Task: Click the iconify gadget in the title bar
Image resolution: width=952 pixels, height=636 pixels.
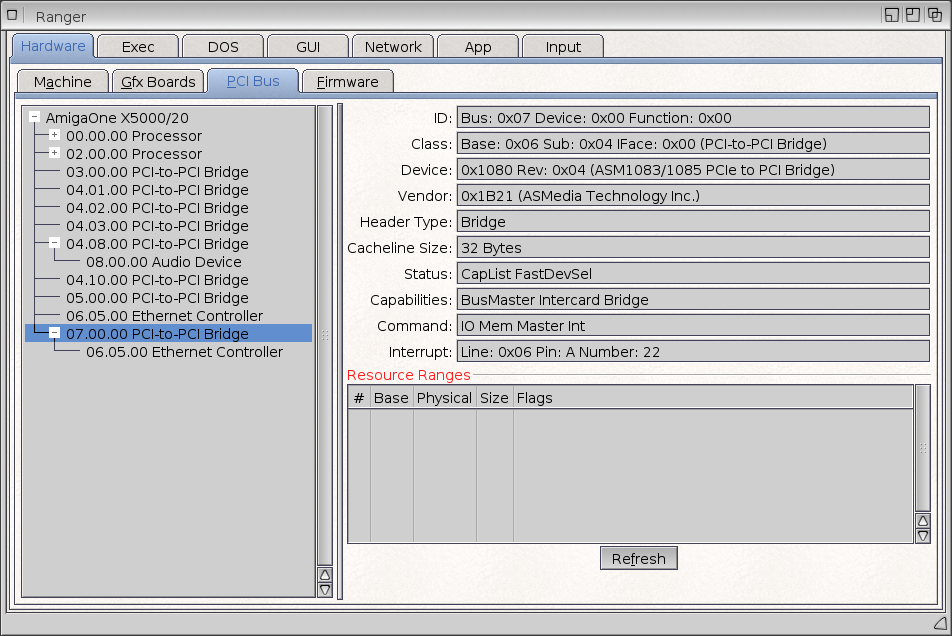Action: [x=891, y=15]
